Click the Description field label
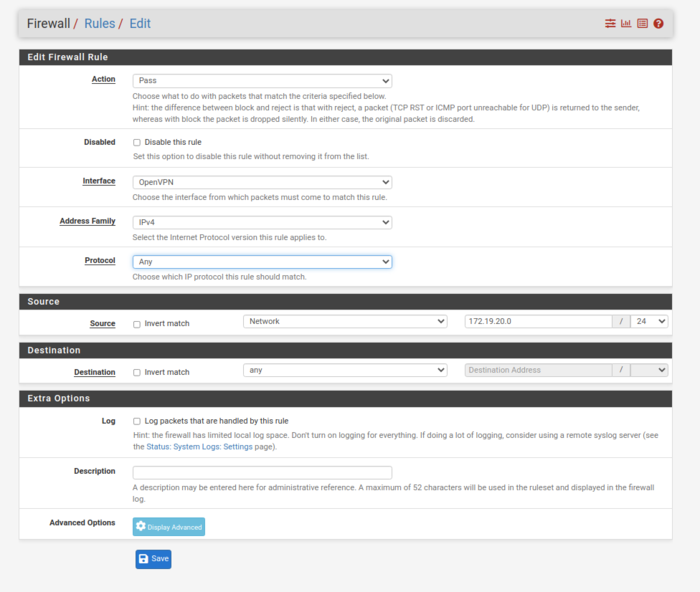700x592 pixels. point(95,471)
